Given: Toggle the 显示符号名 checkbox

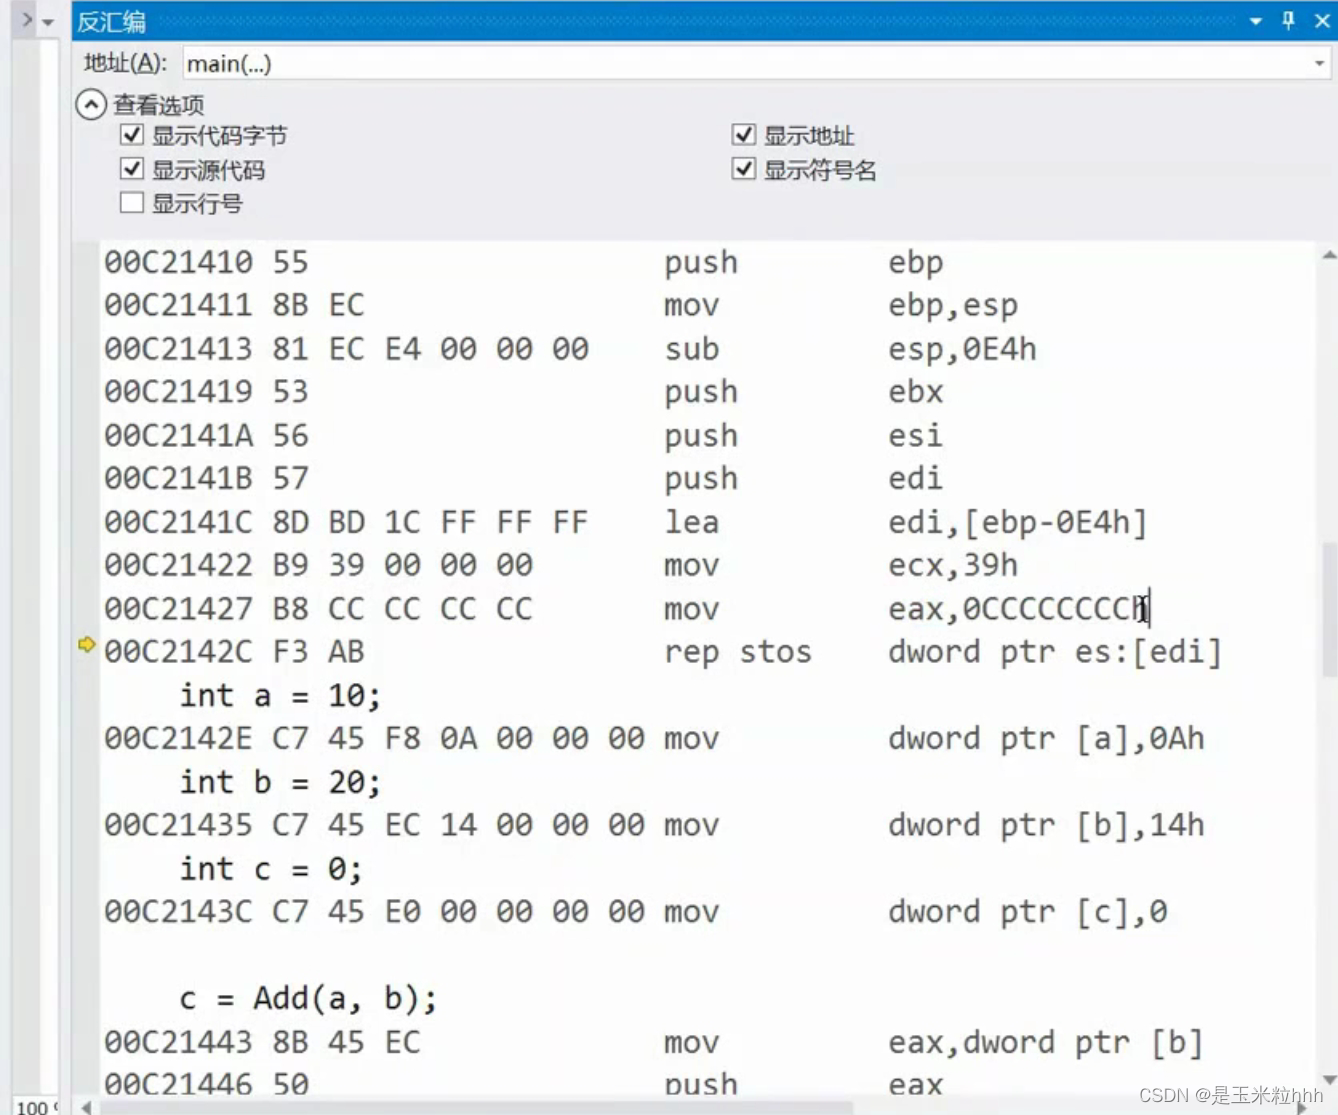Looking at the screenshot, I should pos(743,169).
